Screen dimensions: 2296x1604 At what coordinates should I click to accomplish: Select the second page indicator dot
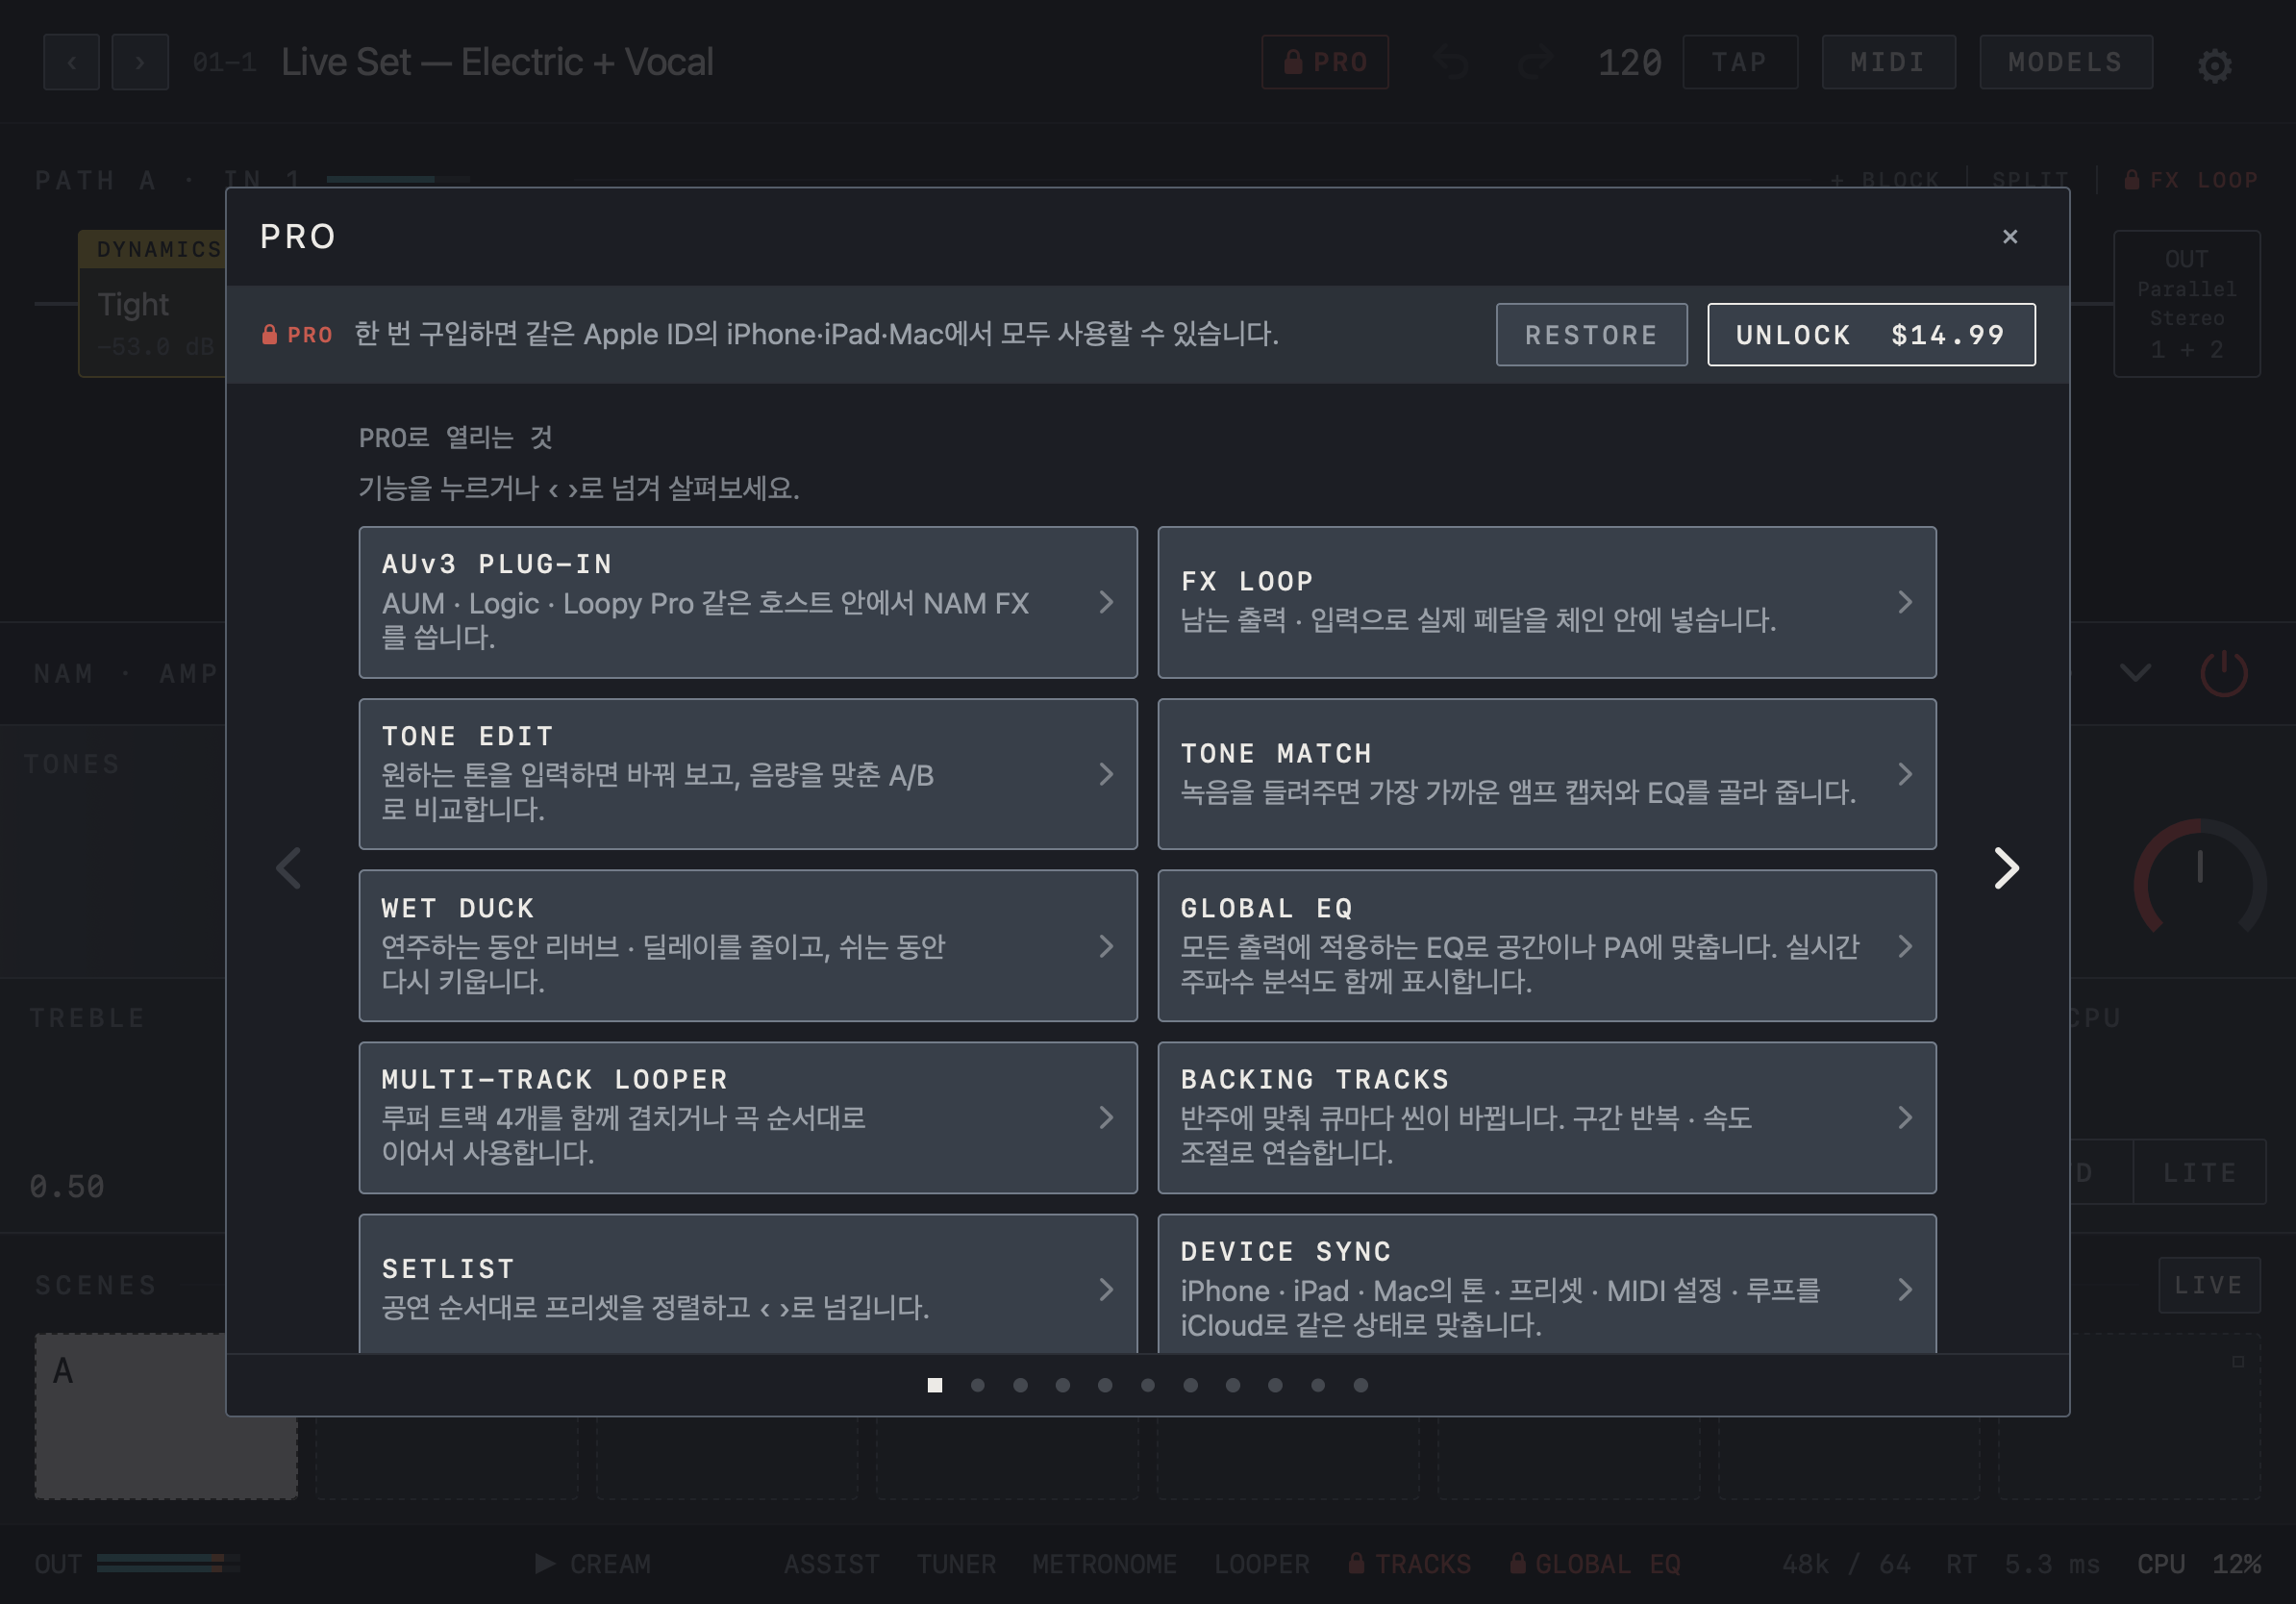tap(977, 1385)
